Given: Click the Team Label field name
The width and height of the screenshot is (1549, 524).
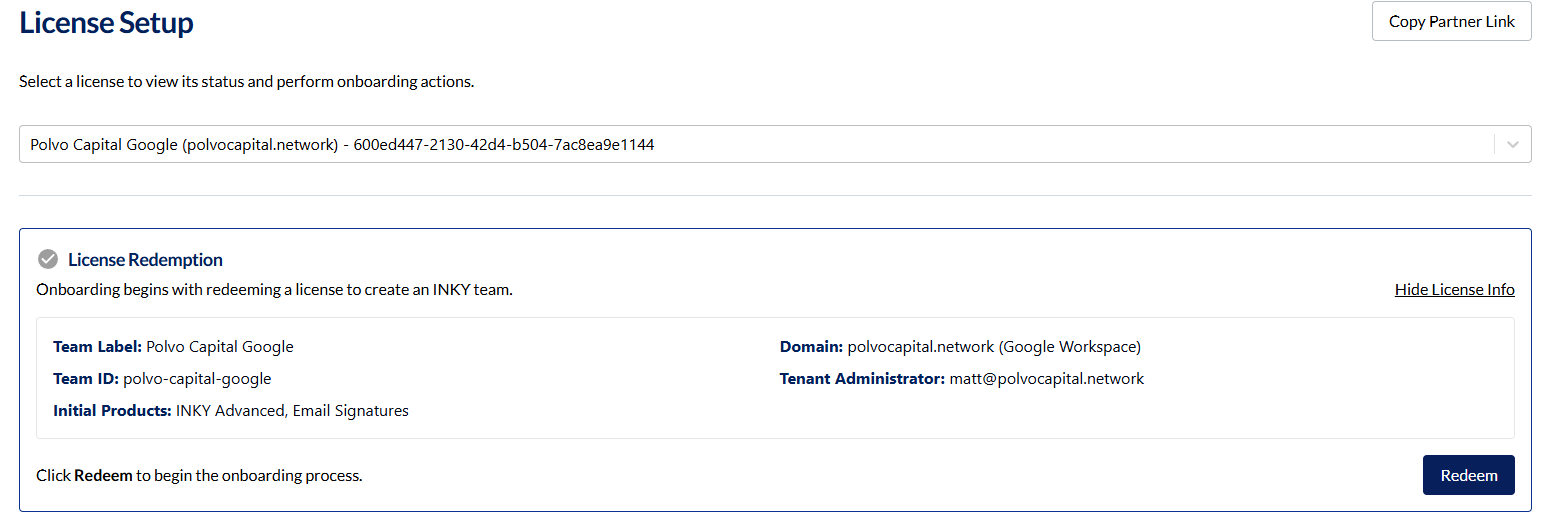Looking at the screenshot, I should tap(97, 347).
